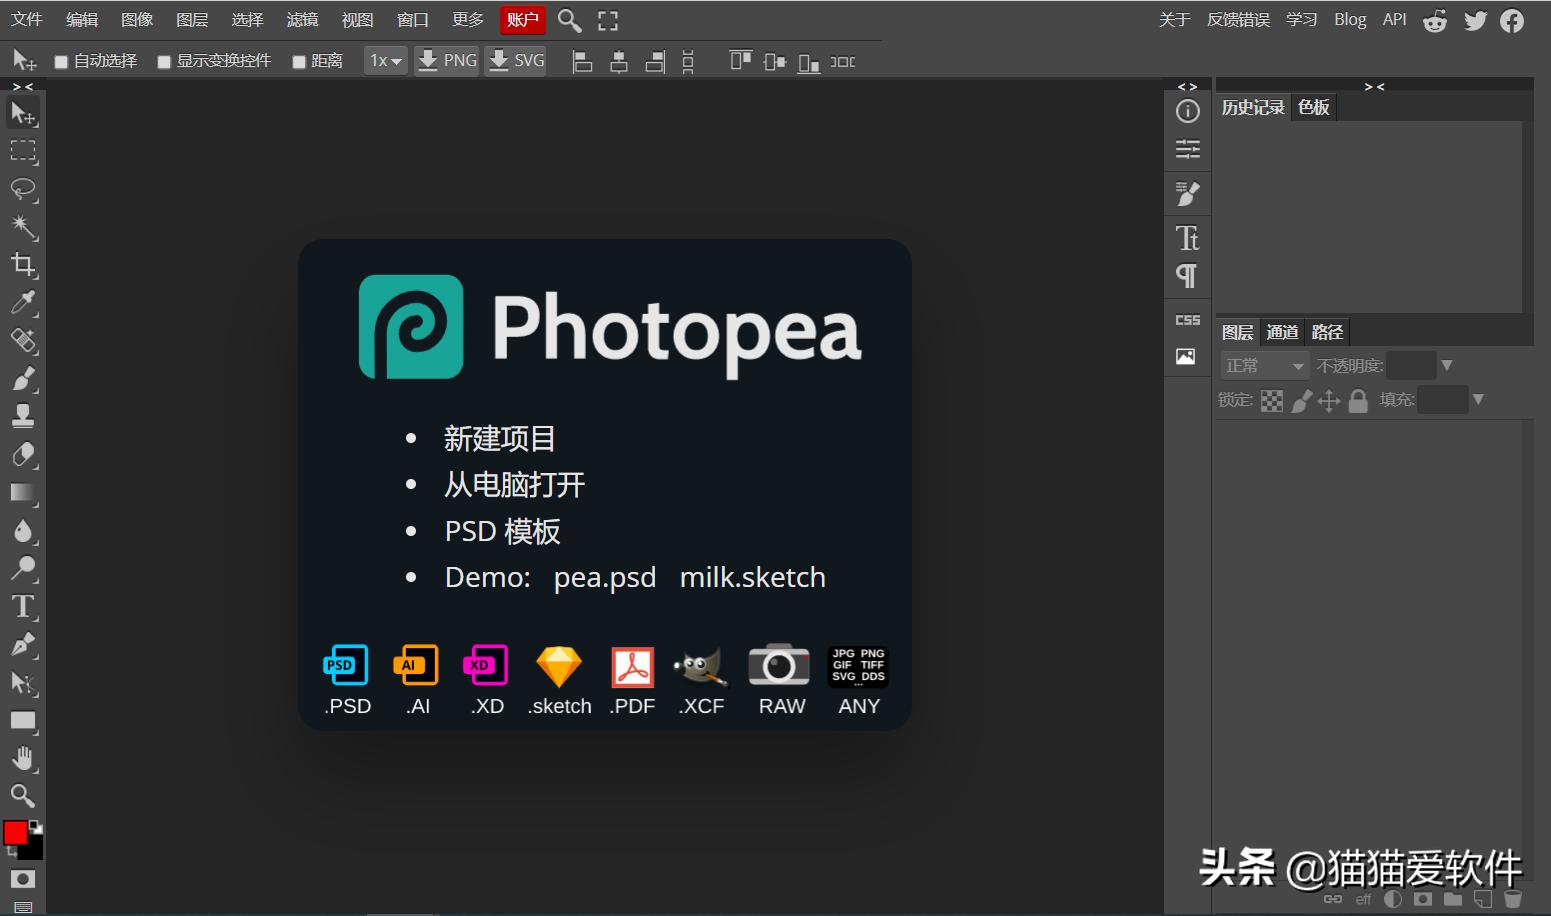Switch to the 通道 tab
Screen dimensions: 1551x916
1282,332
